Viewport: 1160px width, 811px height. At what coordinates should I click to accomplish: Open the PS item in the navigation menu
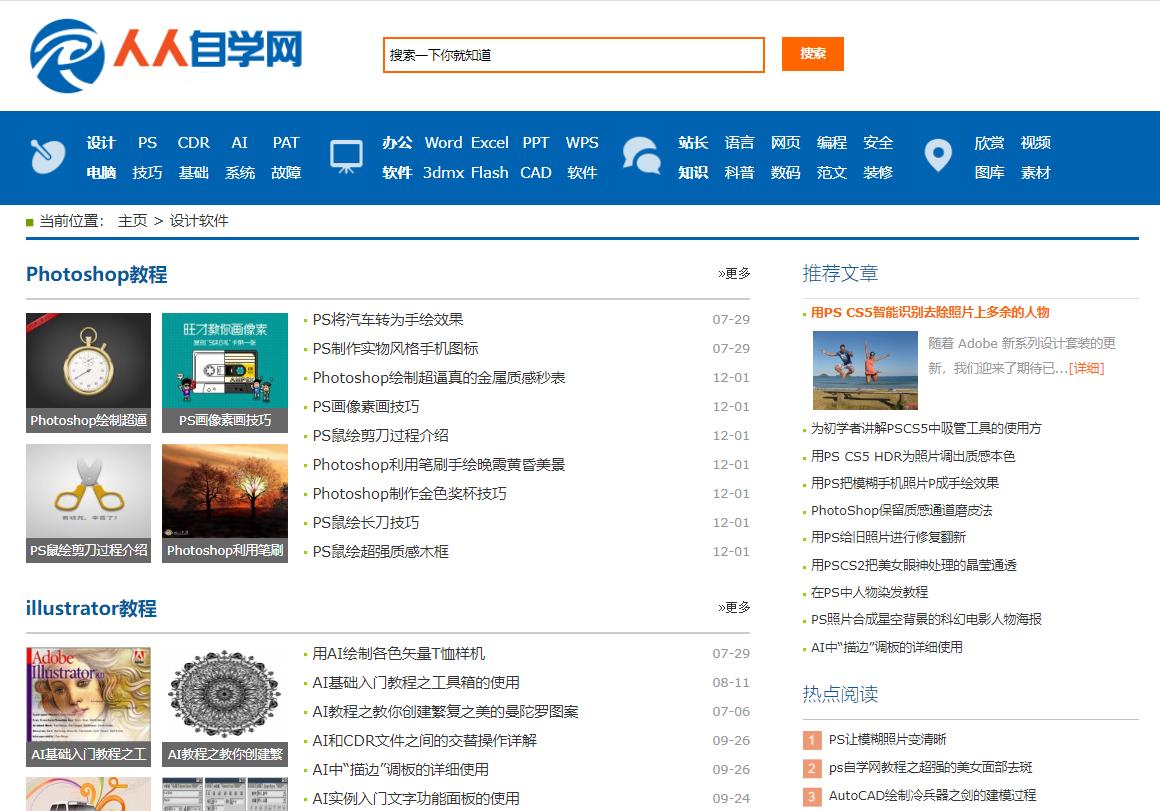pyautogui.click(x=147, y=143)
